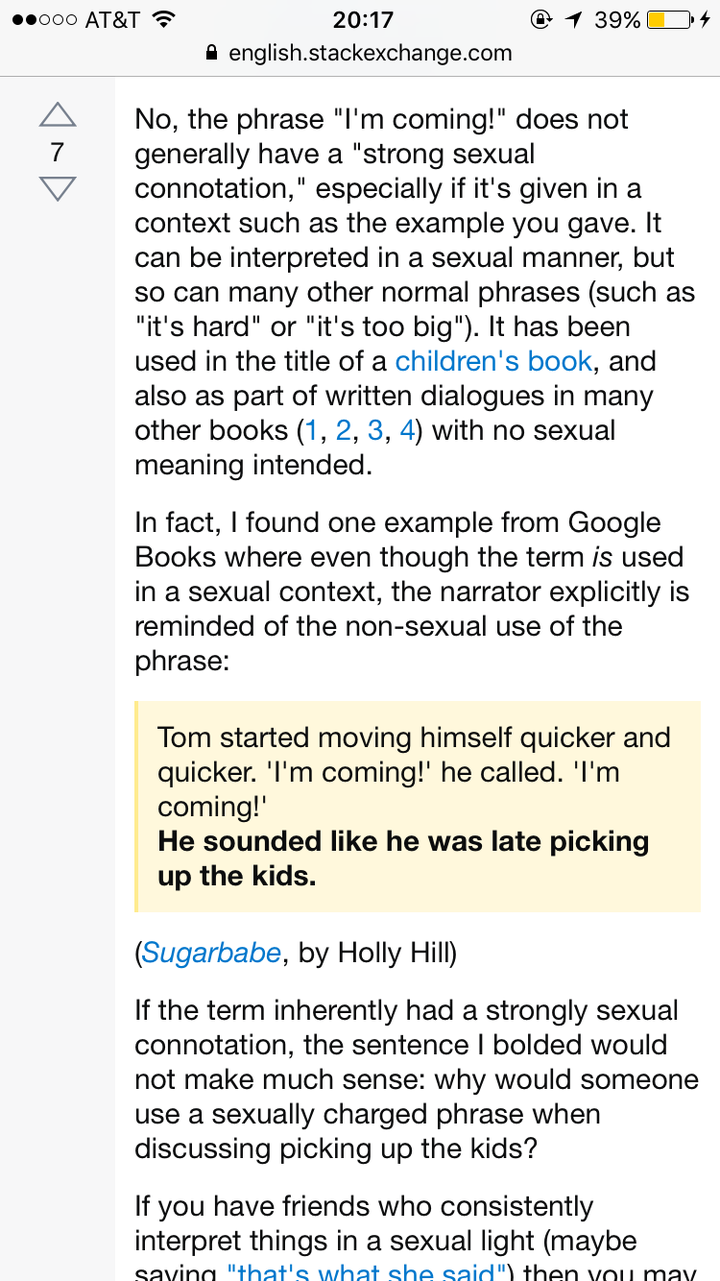720x1281 pixels.
Task: Tap the Wi-Fi status icon
Action: pyautogui.click(x=164, y=19)
